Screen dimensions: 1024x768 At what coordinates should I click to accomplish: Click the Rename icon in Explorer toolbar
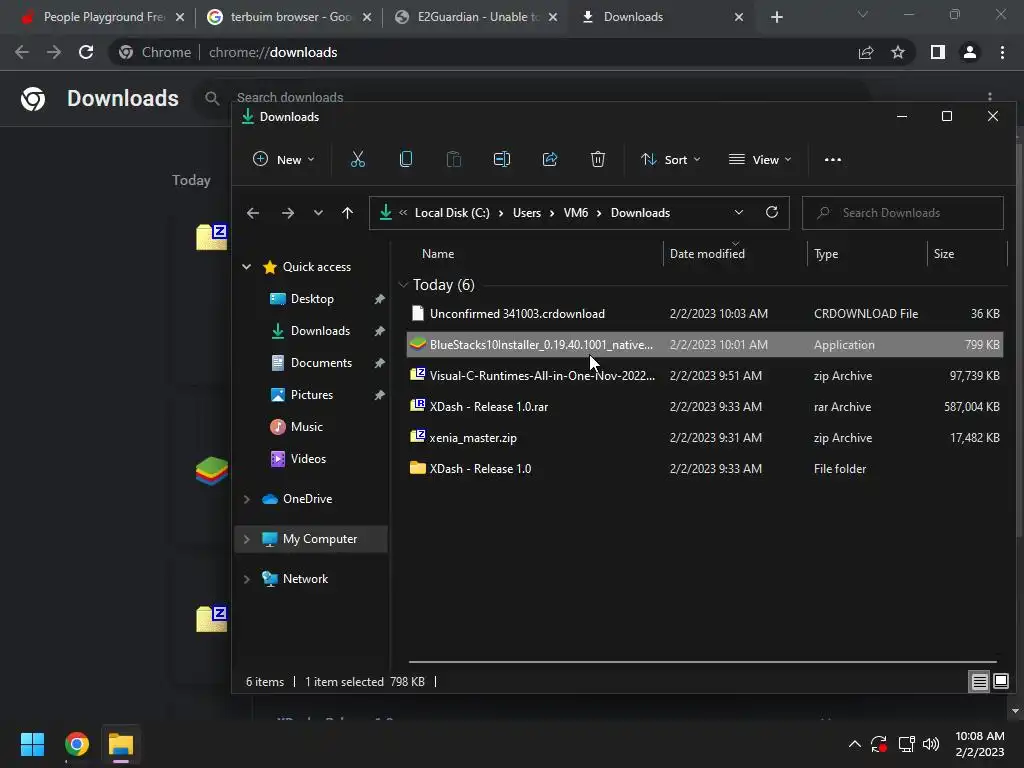click(x=502, y=159)
